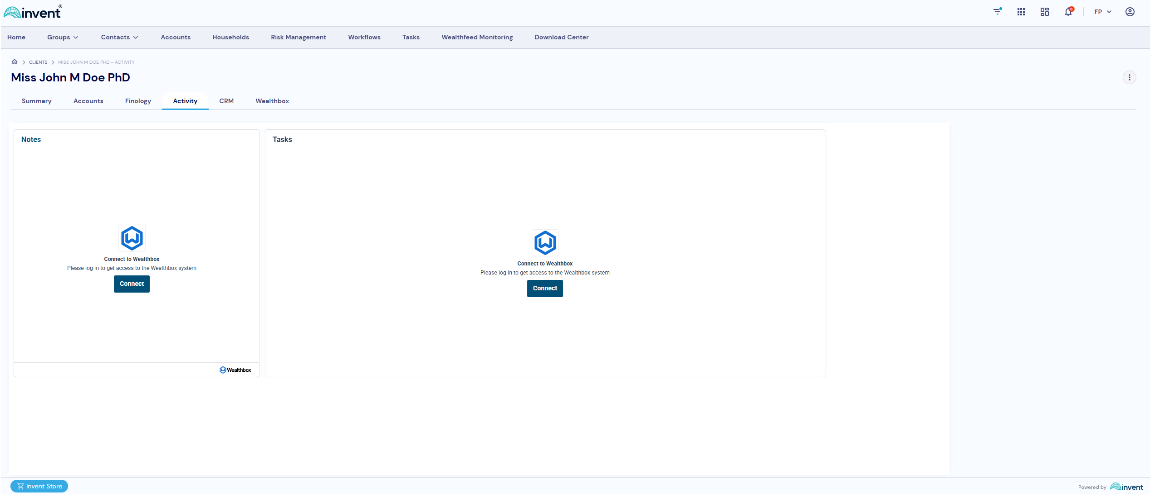Open the notifications bell
The image size is (1150, 497).
point(1068,12)
